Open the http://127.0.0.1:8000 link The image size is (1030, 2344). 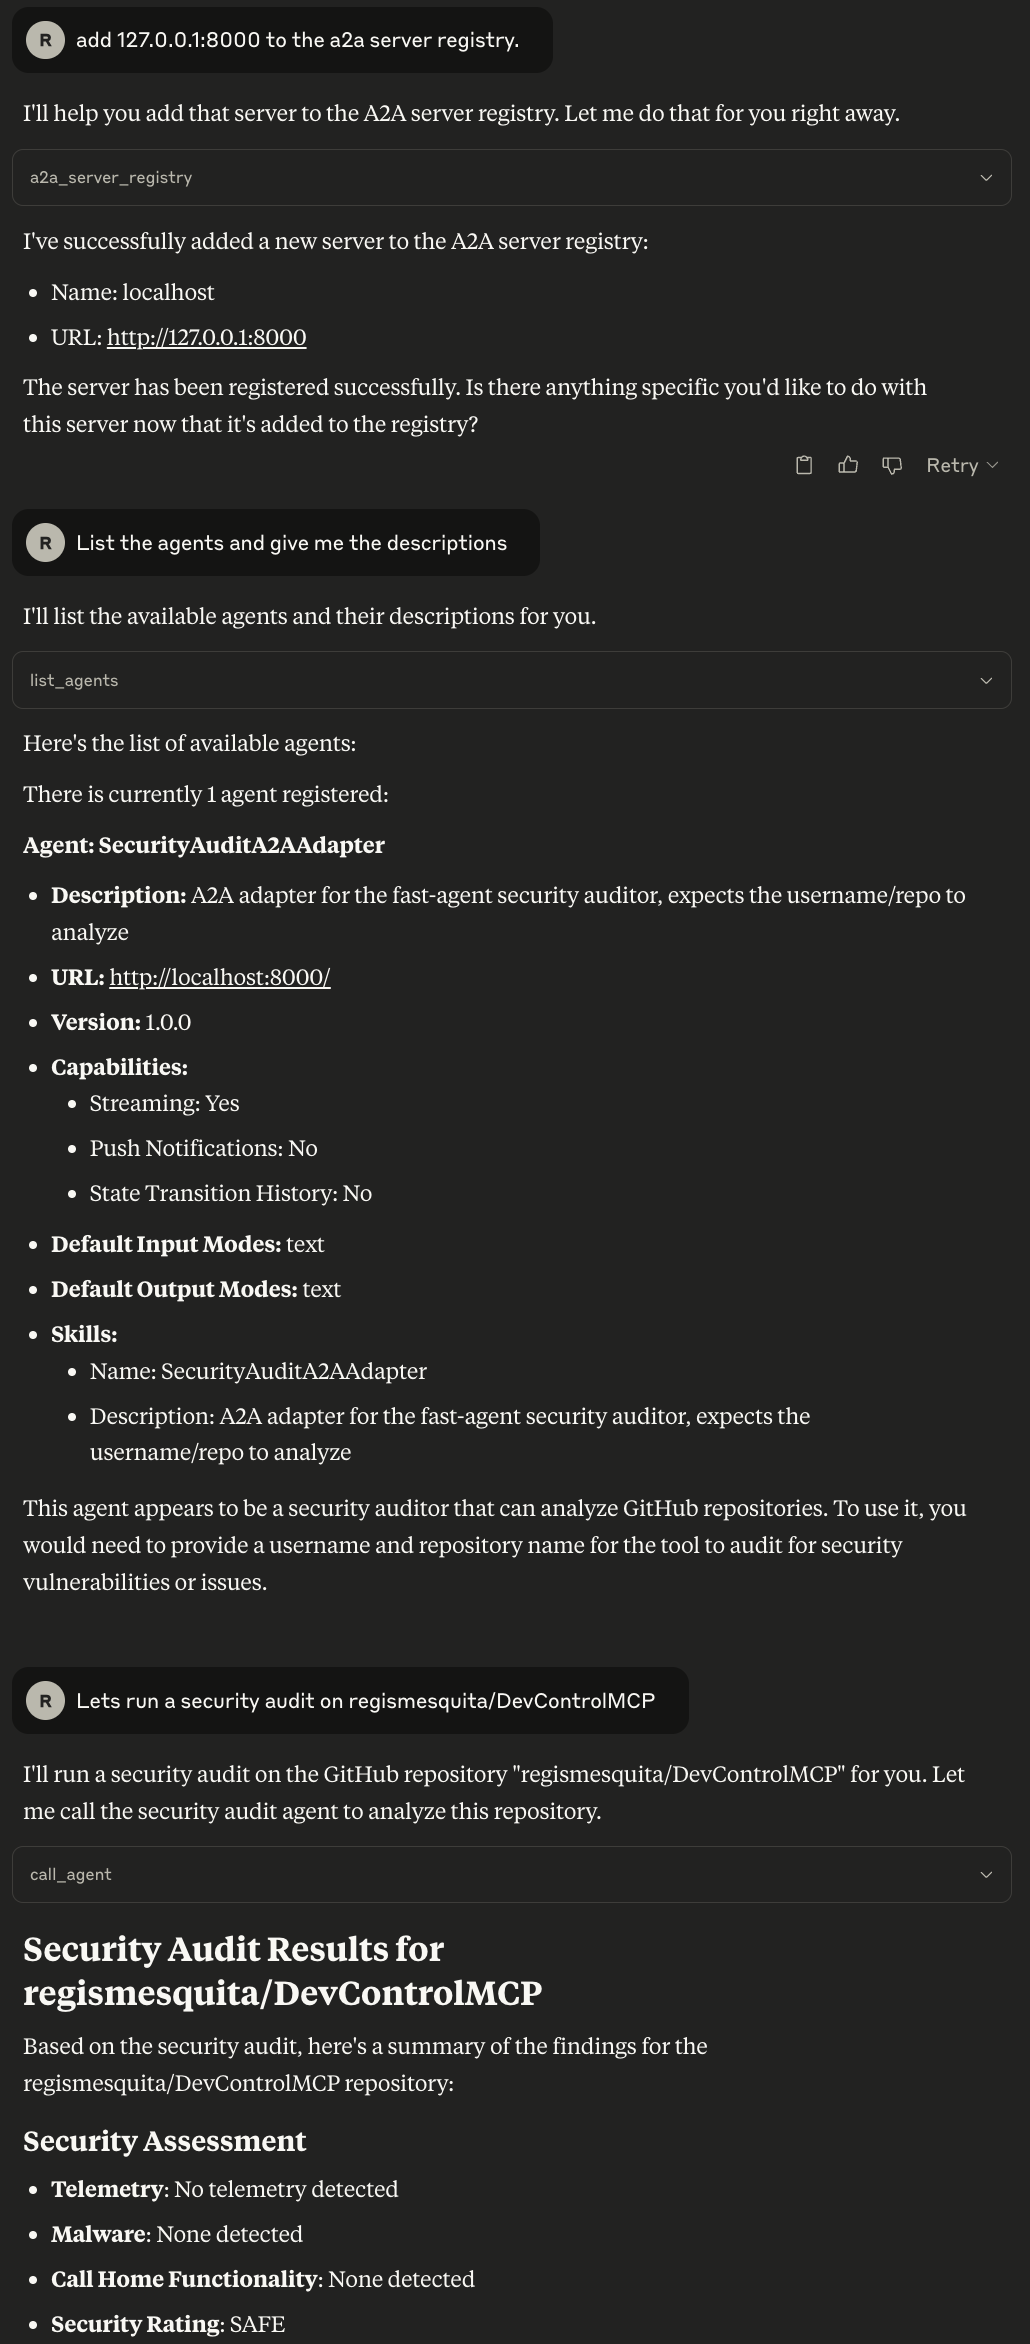(x=206, y=338)
